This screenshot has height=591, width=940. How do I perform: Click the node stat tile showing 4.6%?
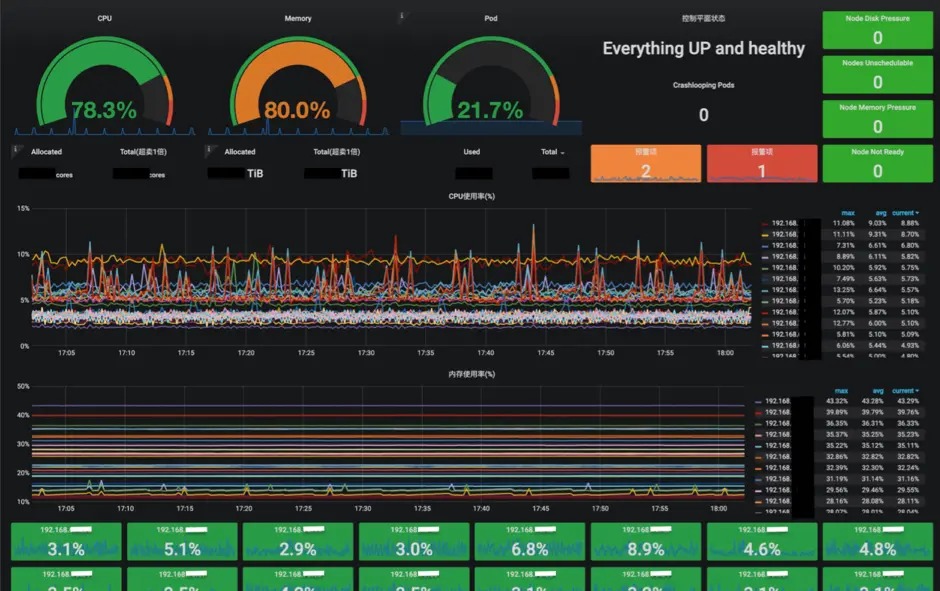[x=762, y=542]
